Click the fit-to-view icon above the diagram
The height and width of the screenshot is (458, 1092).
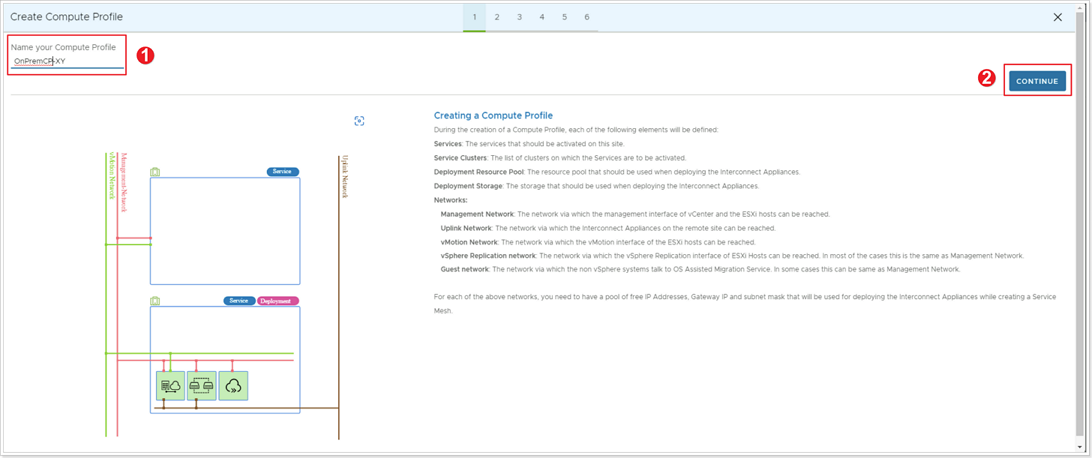[x=359, y=121]
